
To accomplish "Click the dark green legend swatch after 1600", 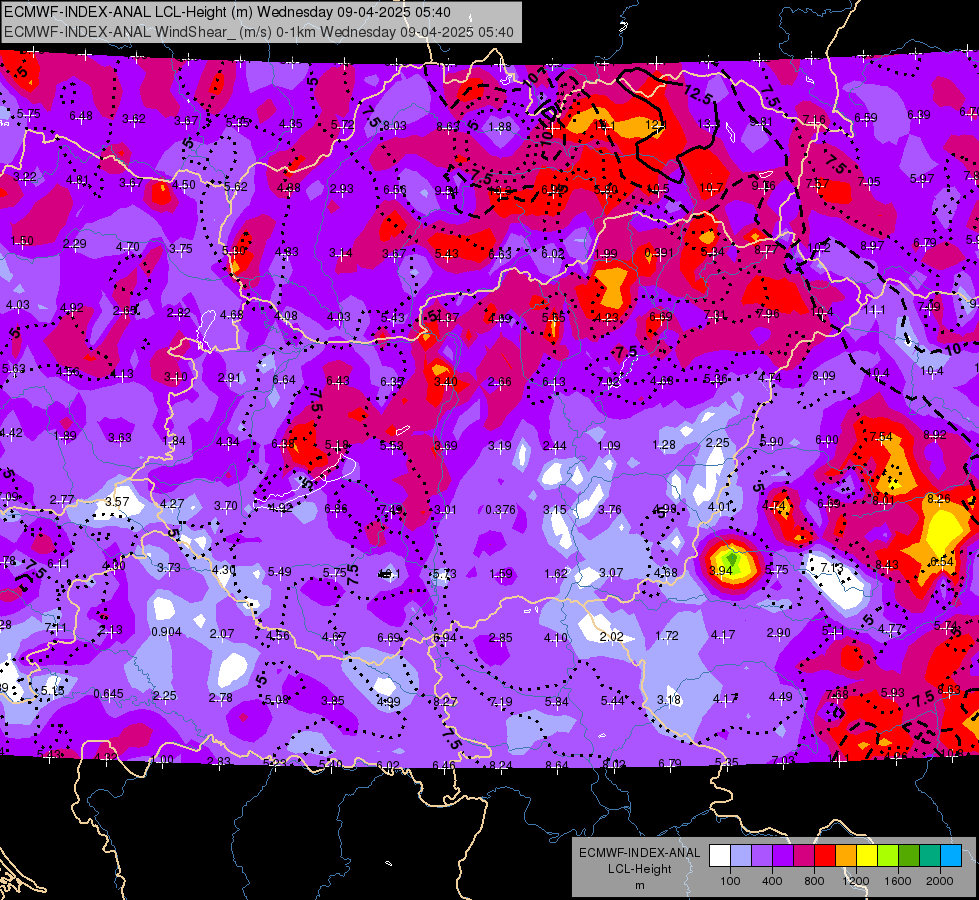I will pos(909,856).
